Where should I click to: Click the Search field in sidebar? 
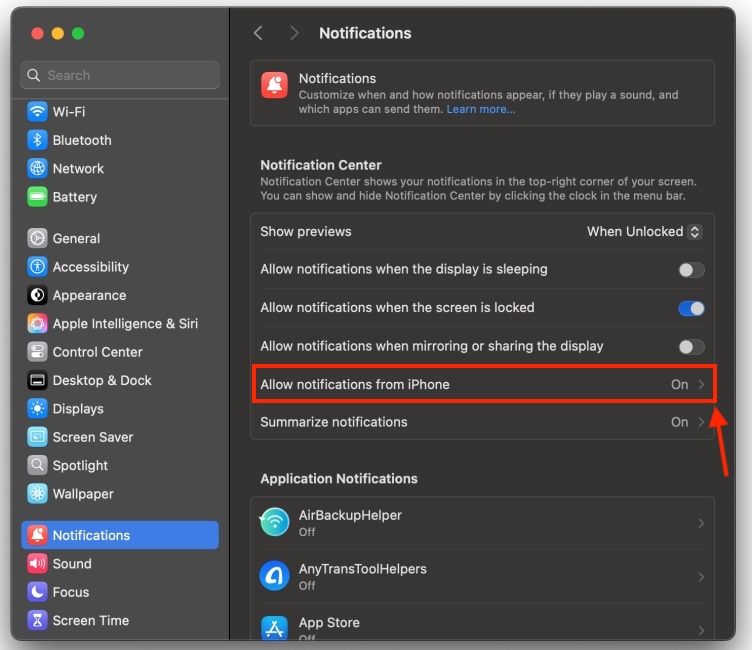pos(120,75)
